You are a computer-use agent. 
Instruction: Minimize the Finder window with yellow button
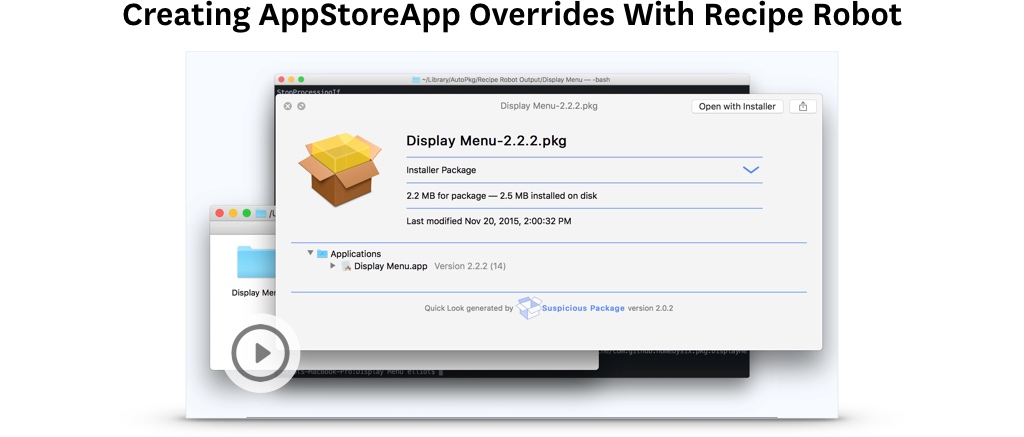233,213
